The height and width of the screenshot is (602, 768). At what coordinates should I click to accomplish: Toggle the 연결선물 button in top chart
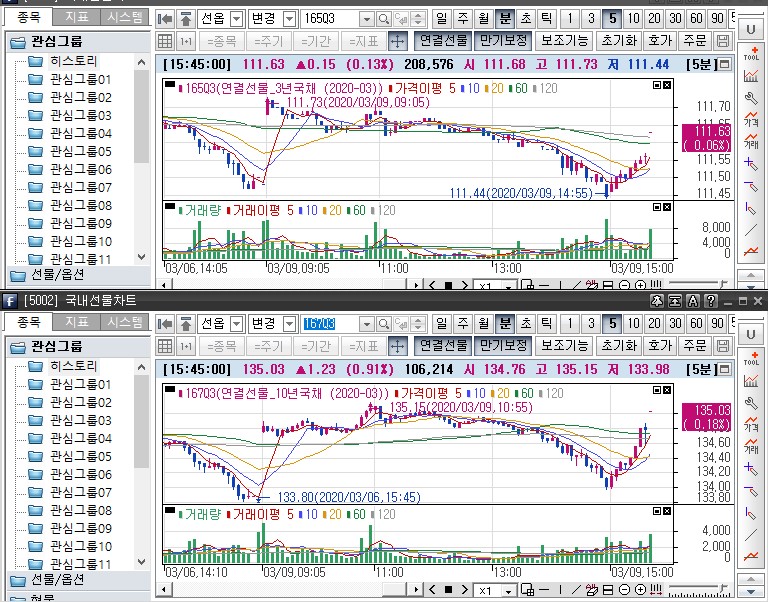pos(442,41)
